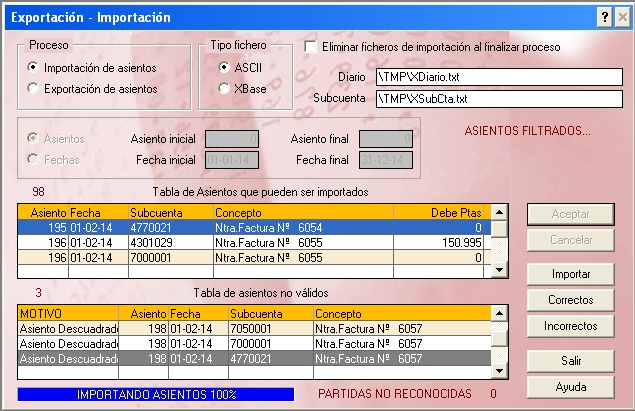The width and height of the screenshot is (635, 411).
Task: Click the Importar button
Action: pos(571,274)
